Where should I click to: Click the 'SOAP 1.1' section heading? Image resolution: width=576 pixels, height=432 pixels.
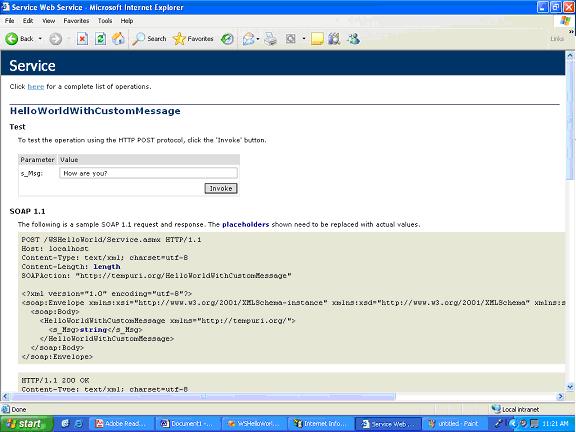tap(28, 211)
